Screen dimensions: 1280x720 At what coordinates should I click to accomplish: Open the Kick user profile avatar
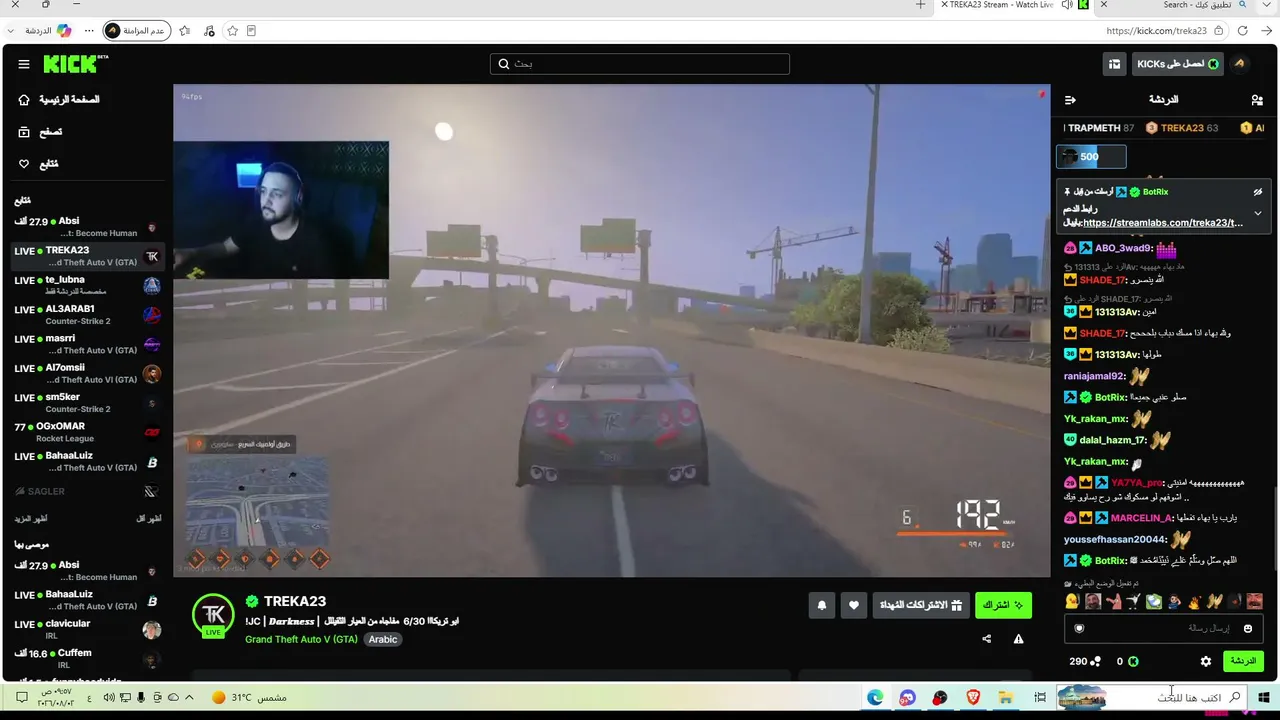pyautogui.click(x=1240, y=64)
